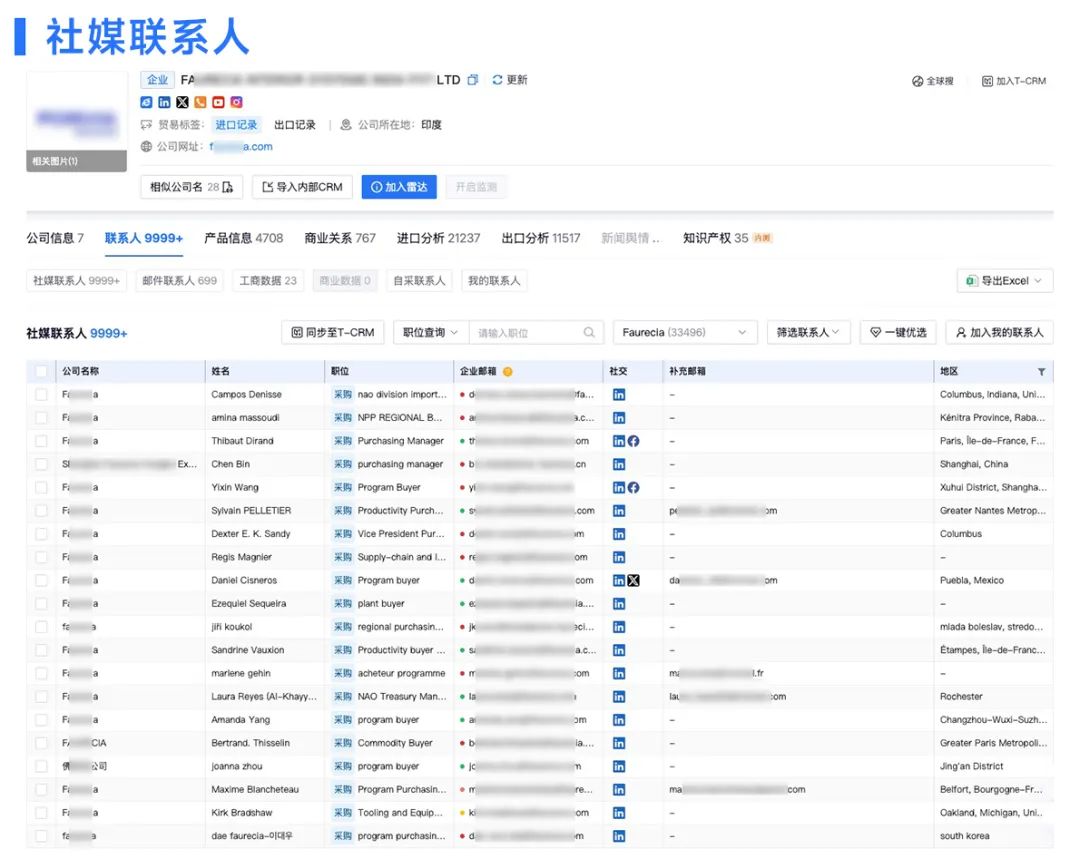1080x859 pixels.
Task: Select the 工商数据 23 sub-tab
Action: (x=268, y=280)
